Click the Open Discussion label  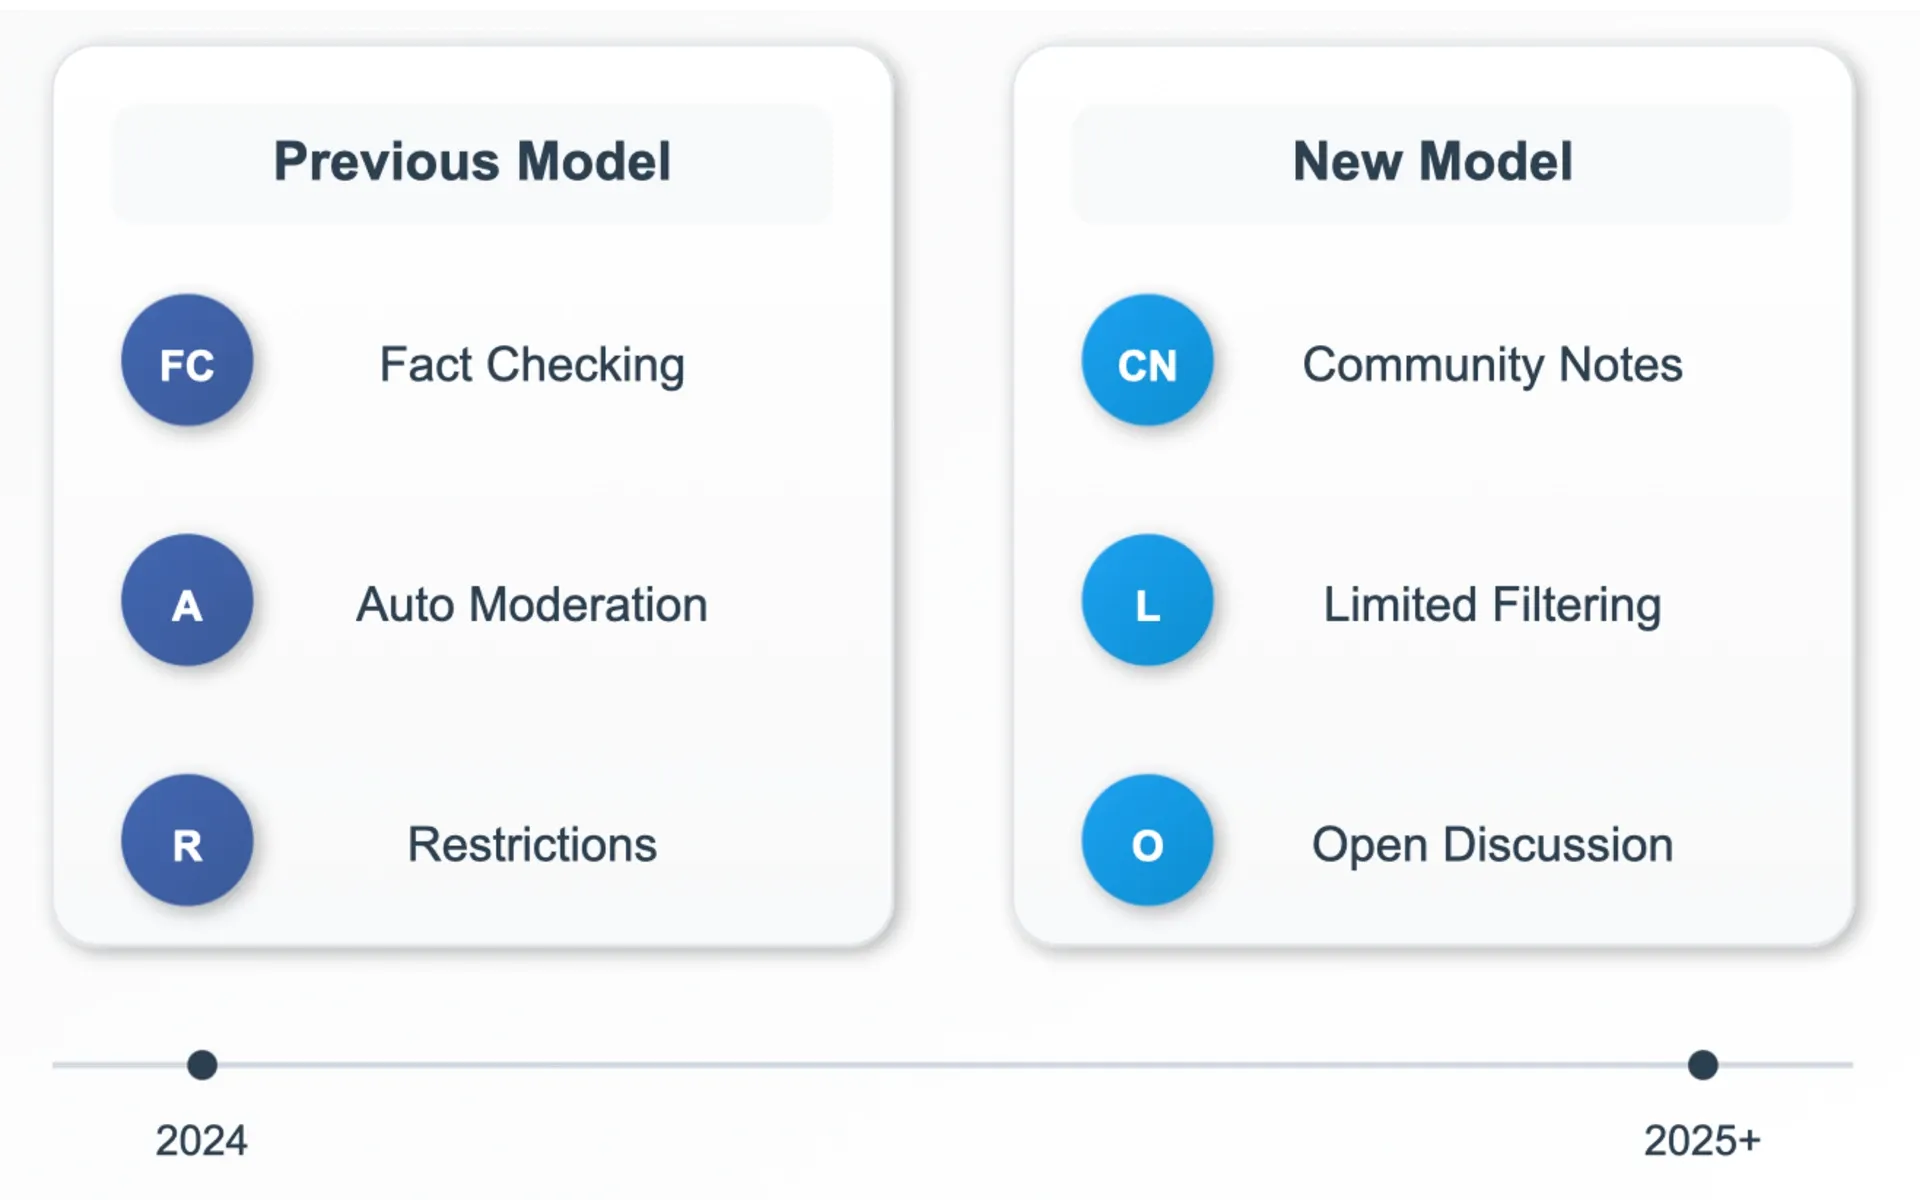(x=1492, y=843)
